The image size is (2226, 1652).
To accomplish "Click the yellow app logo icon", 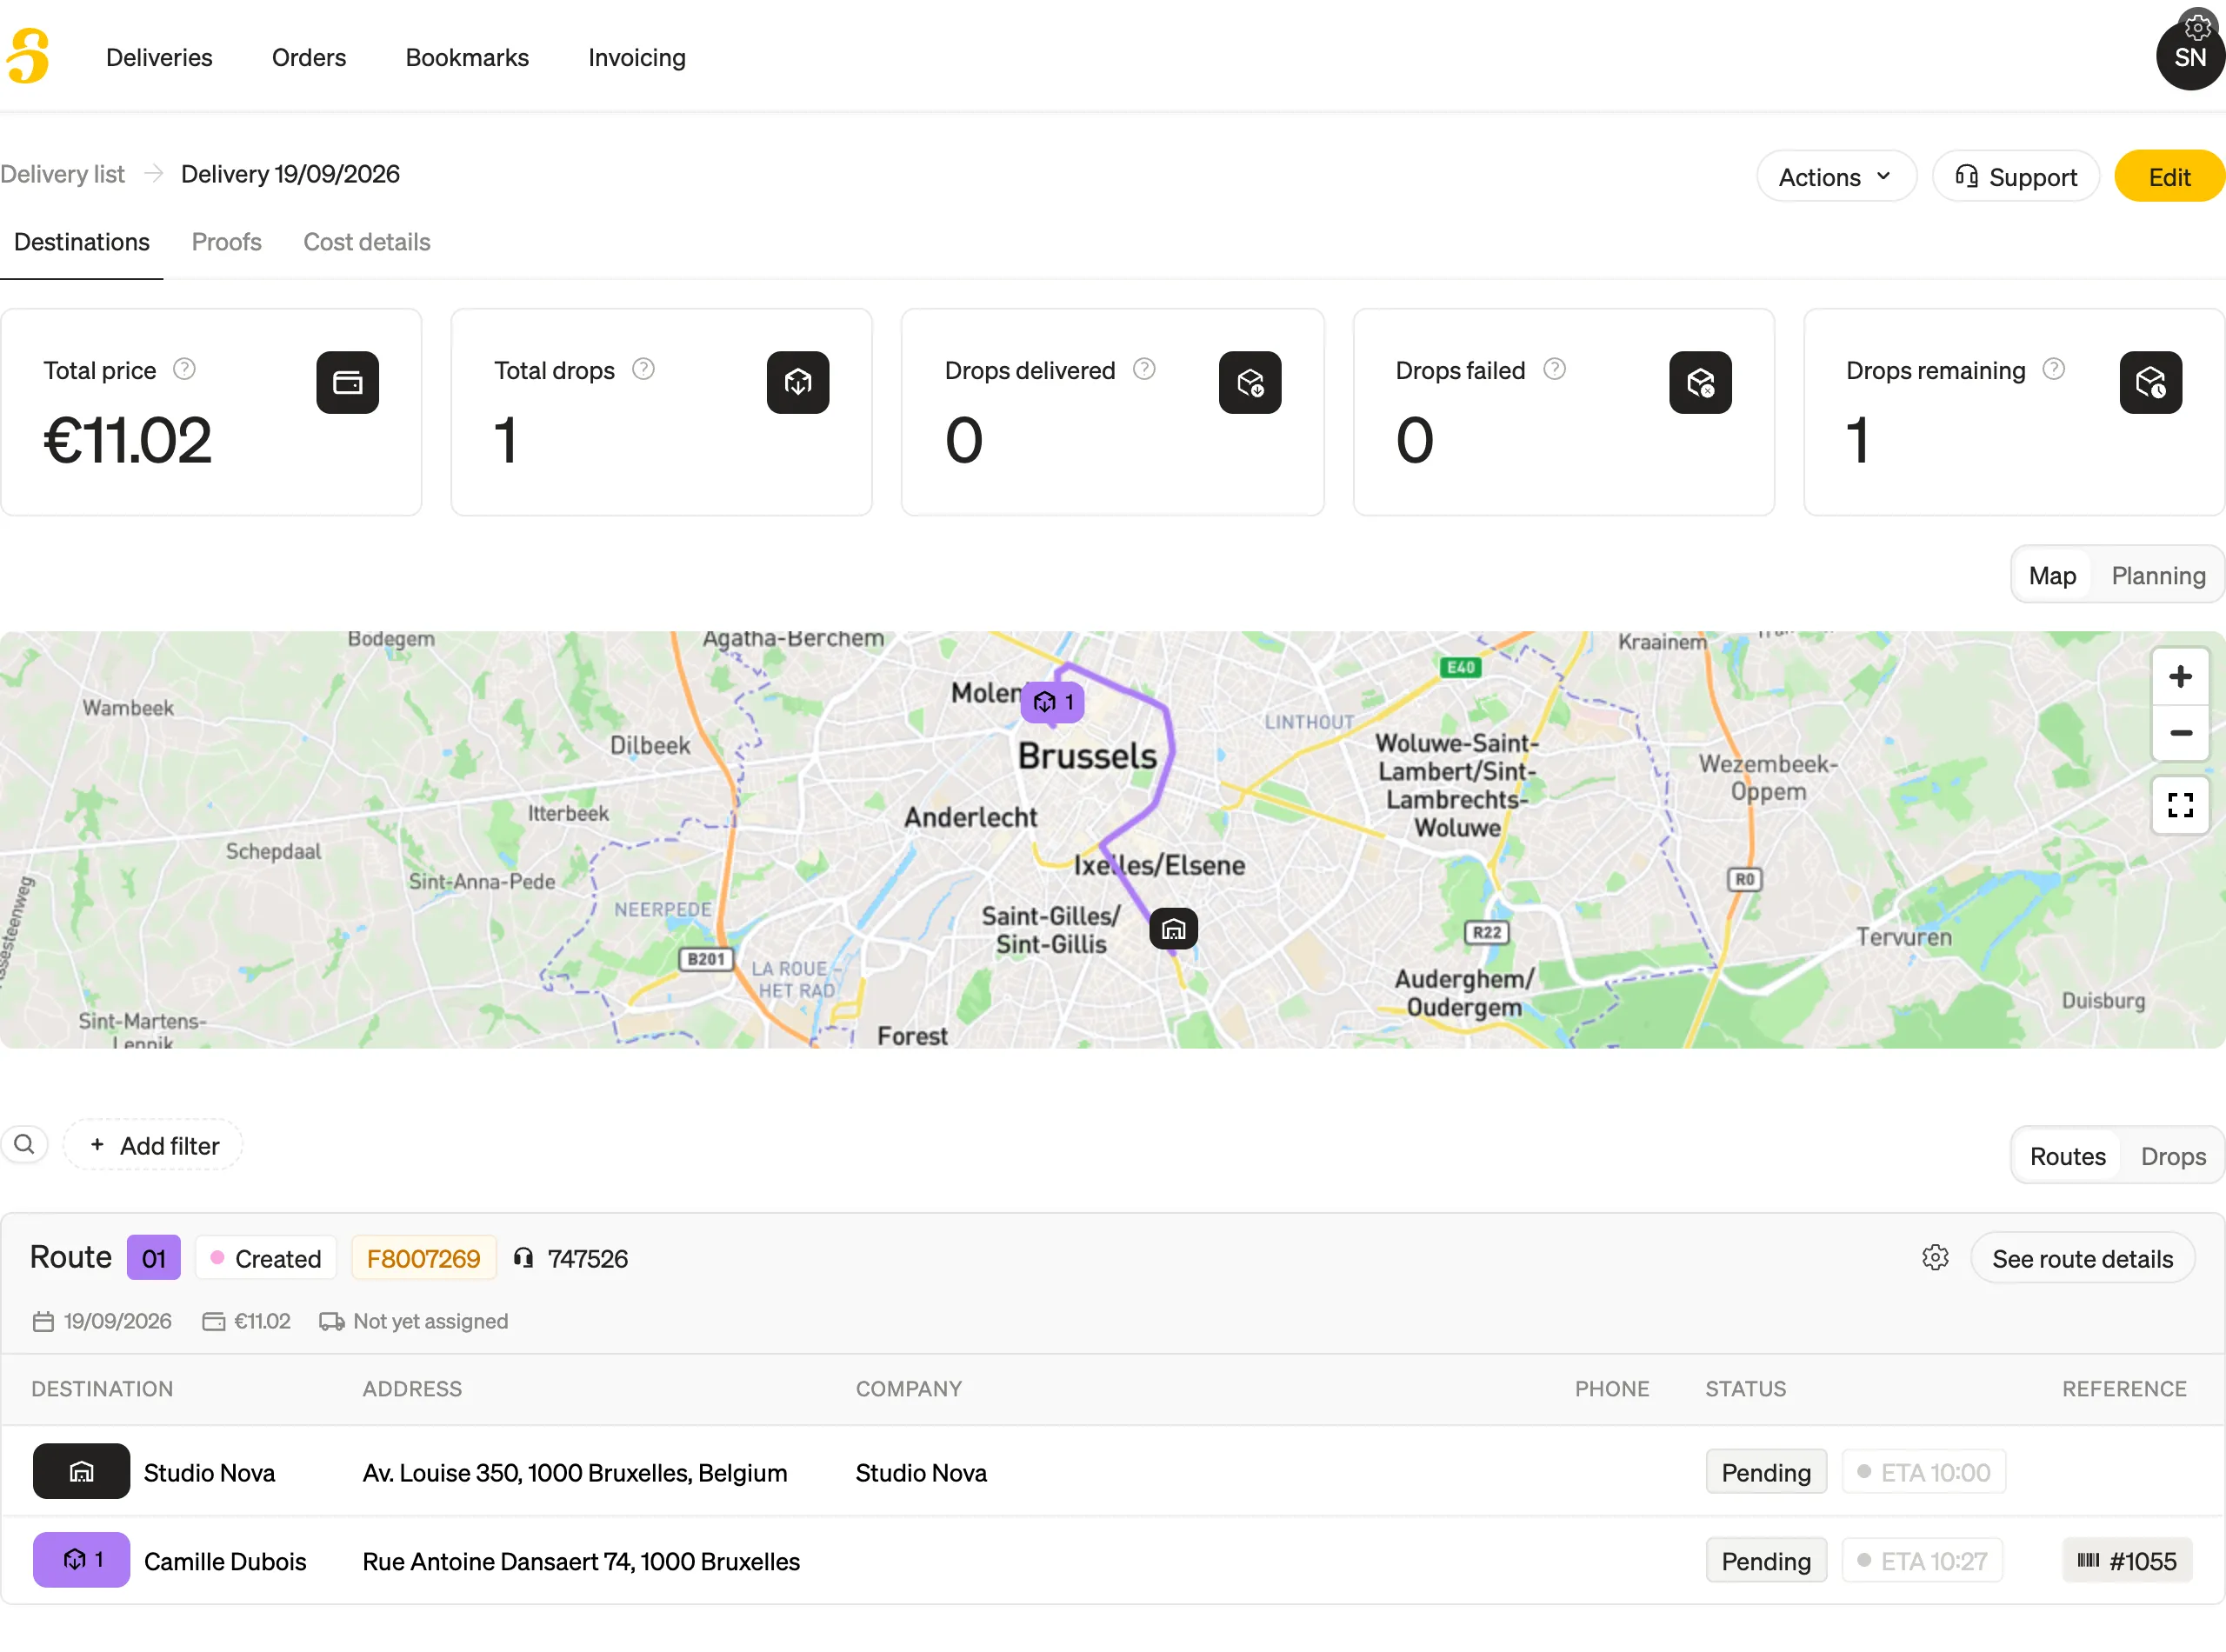I will [x=28, y=56].
